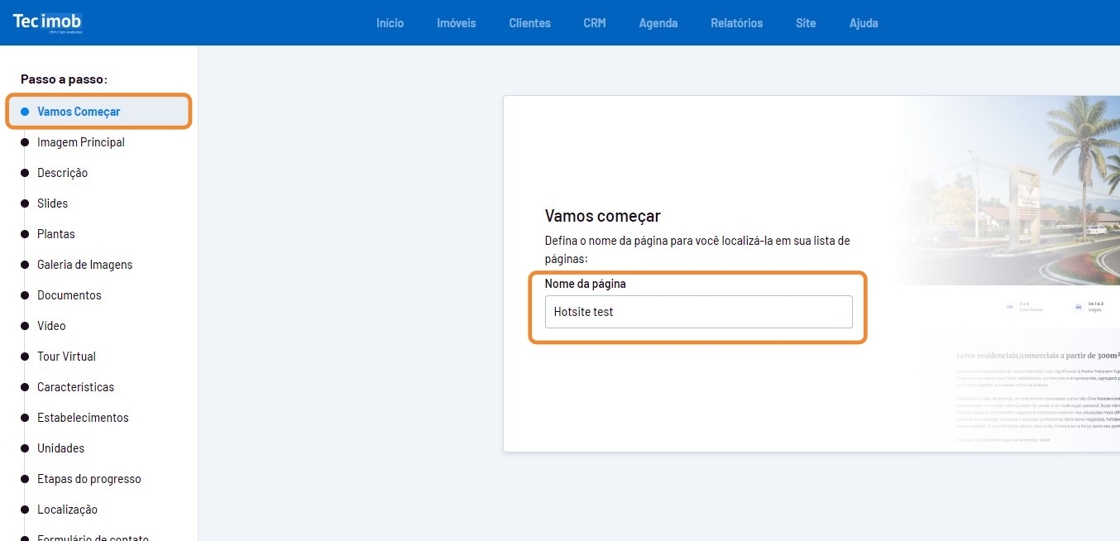Open the Início menu
Viewport: 1120px width, 541px height.
[390, 23]
